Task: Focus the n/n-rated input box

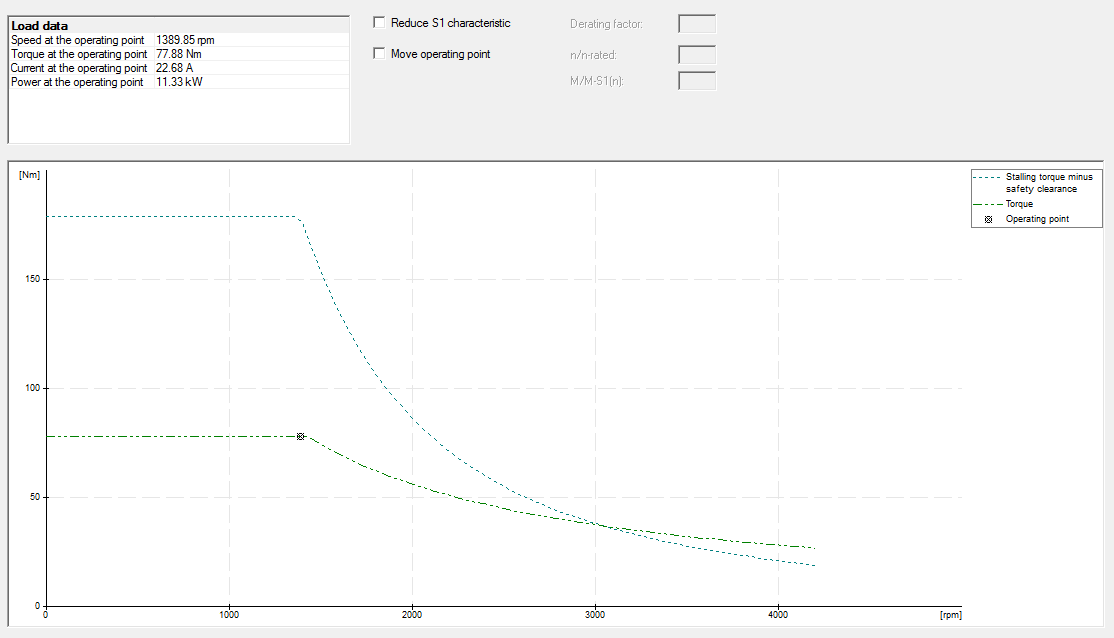Action: pos(696,55)
